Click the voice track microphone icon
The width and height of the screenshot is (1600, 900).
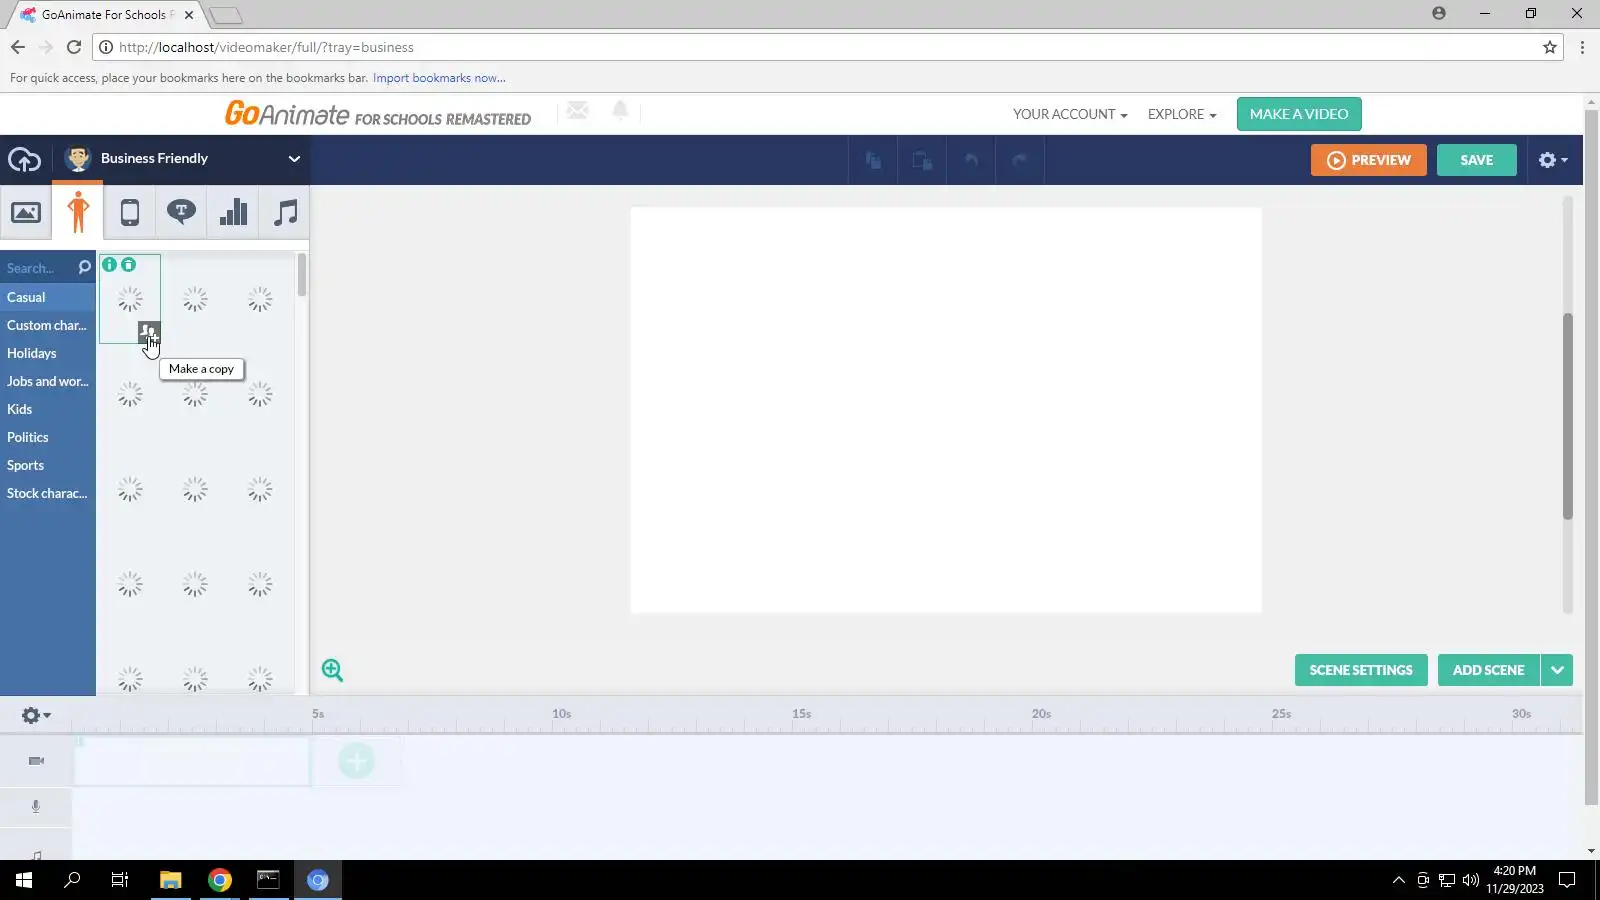(x=36, y=807)
